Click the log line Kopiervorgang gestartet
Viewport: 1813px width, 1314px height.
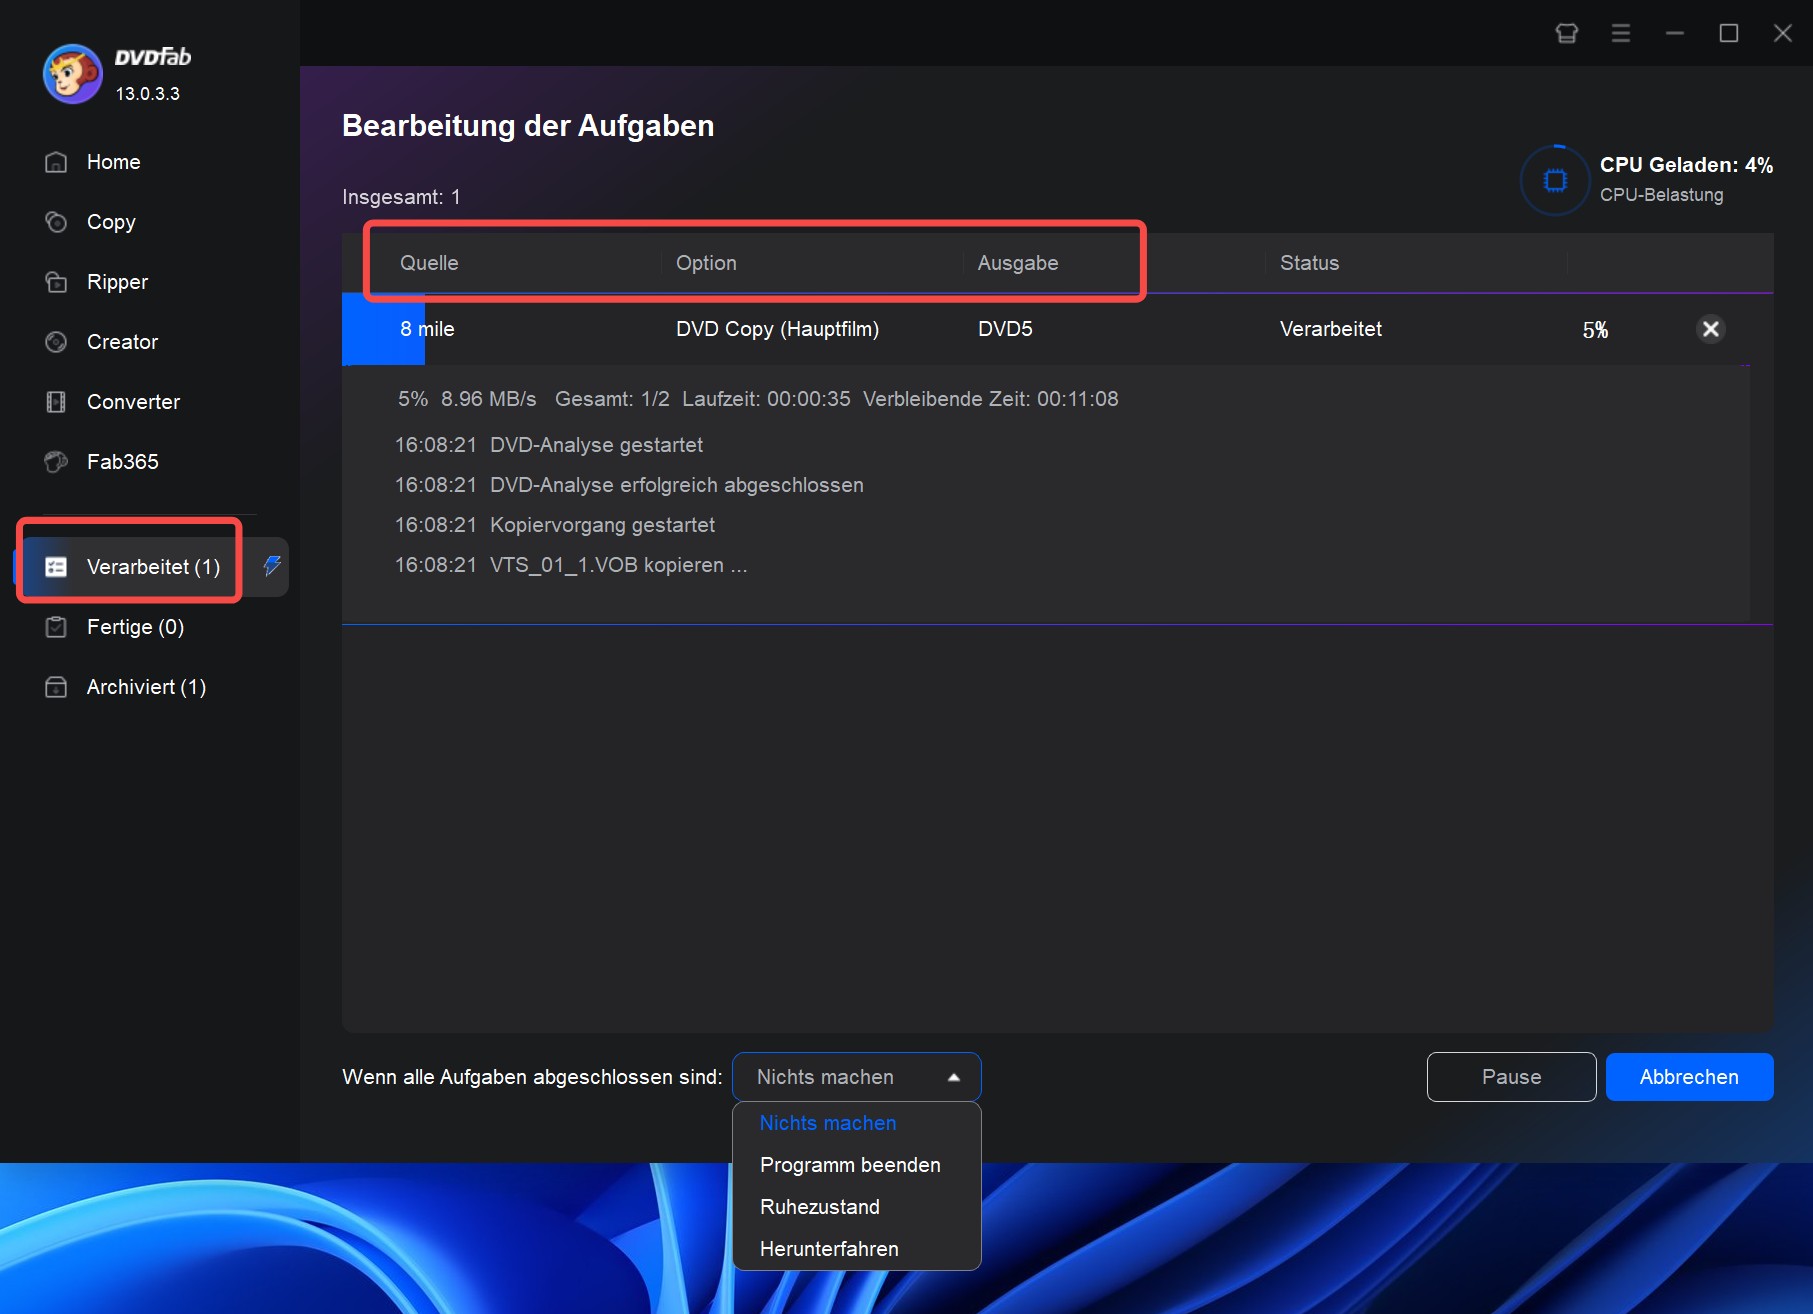coord(555,525)
